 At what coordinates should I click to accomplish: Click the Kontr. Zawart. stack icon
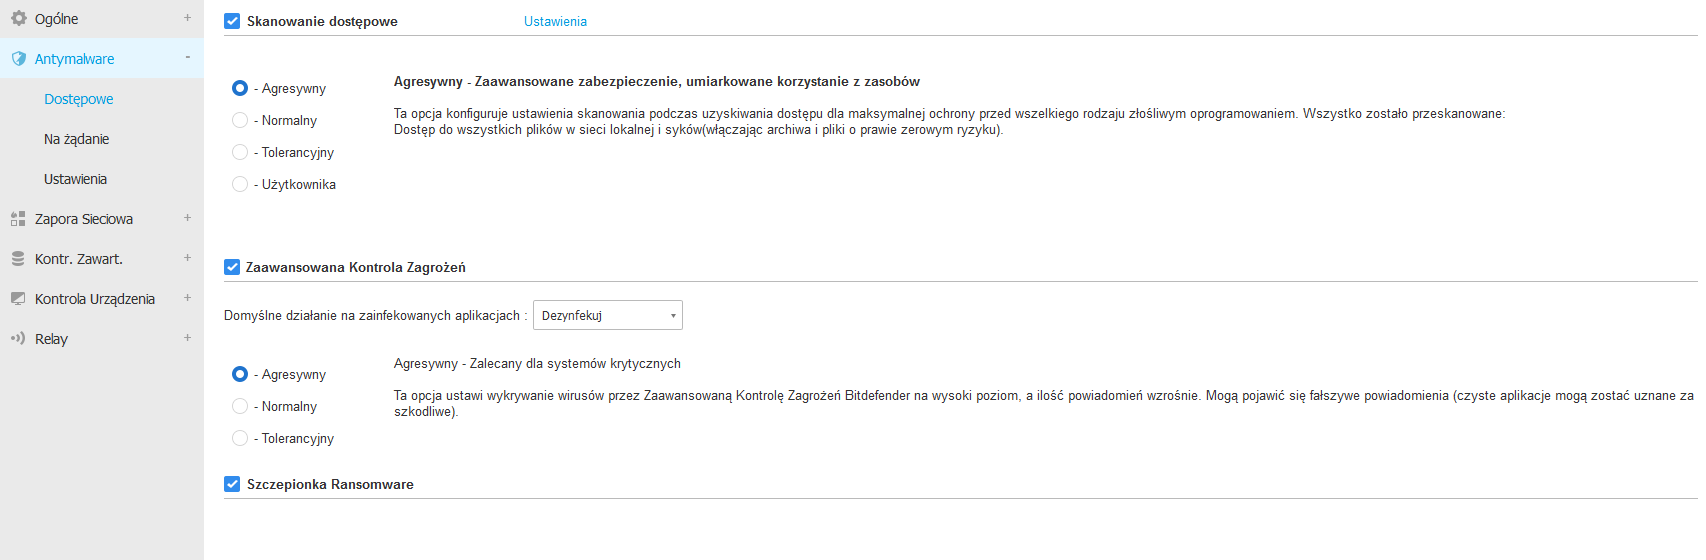point(18,259)
